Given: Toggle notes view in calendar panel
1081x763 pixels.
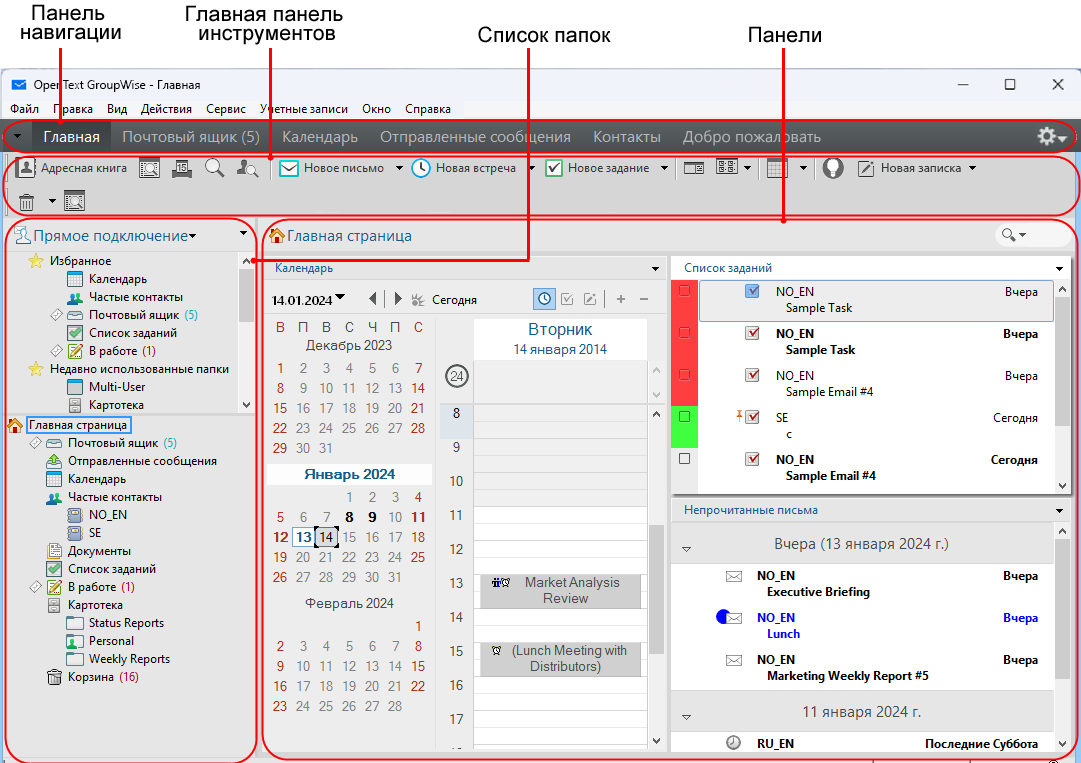Looking at the screenshot, I should click(x=590, y=299).
